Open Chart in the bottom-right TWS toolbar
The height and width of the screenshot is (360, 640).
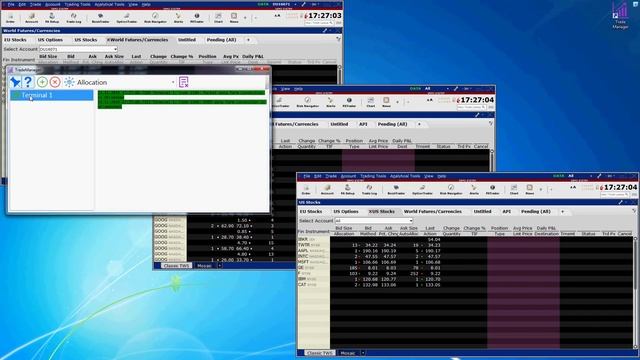click(x=514, y=190)
